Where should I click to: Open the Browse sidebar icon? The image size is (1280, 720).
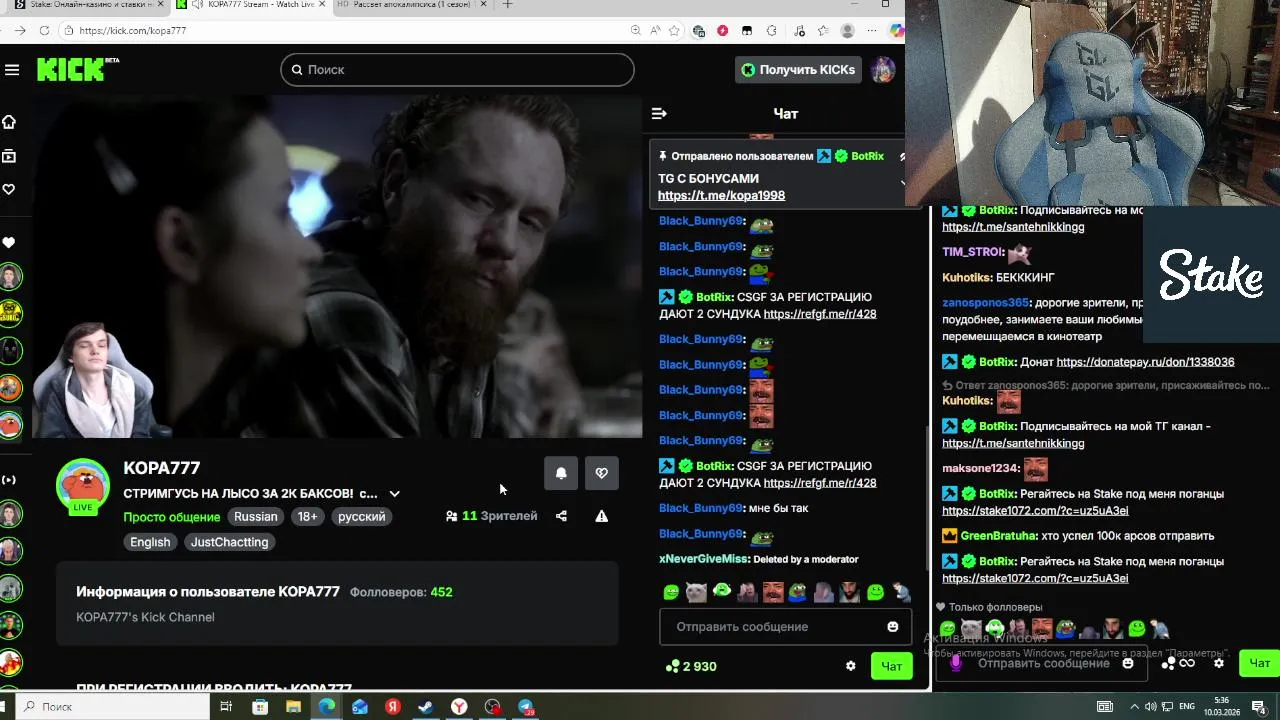(x=9, y=156)
